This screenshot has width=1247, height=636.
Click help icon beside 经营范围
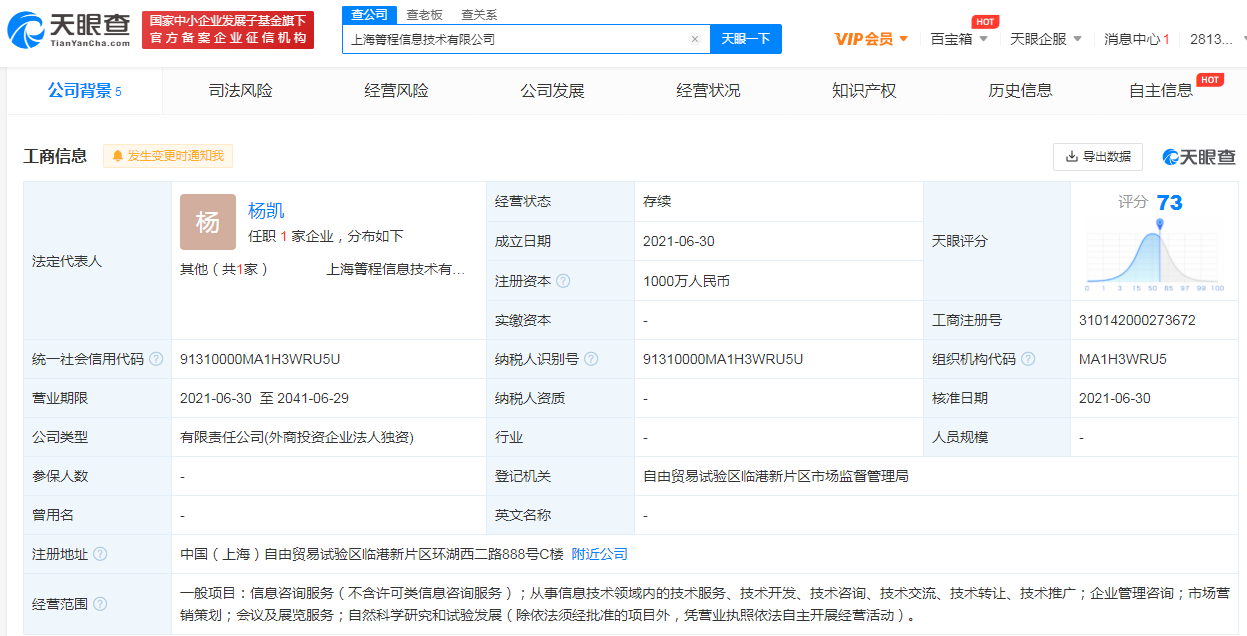[x=100, y=604]
